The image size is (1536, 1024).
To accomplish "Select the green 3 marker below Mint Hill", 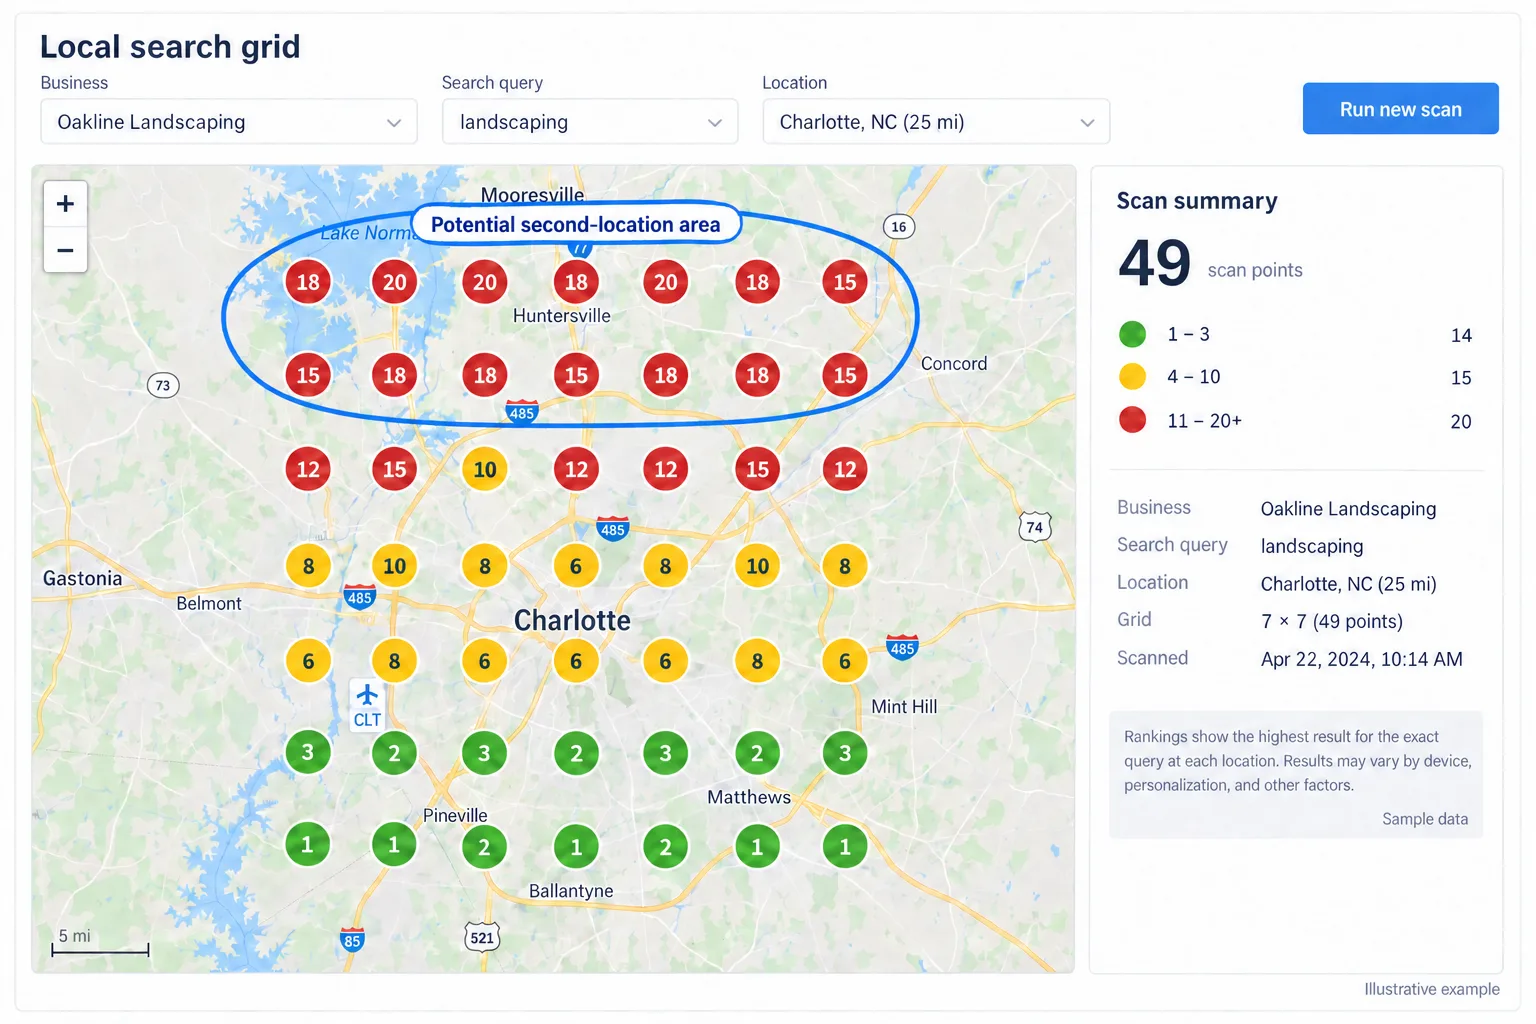I will click(x=845, y=753).
